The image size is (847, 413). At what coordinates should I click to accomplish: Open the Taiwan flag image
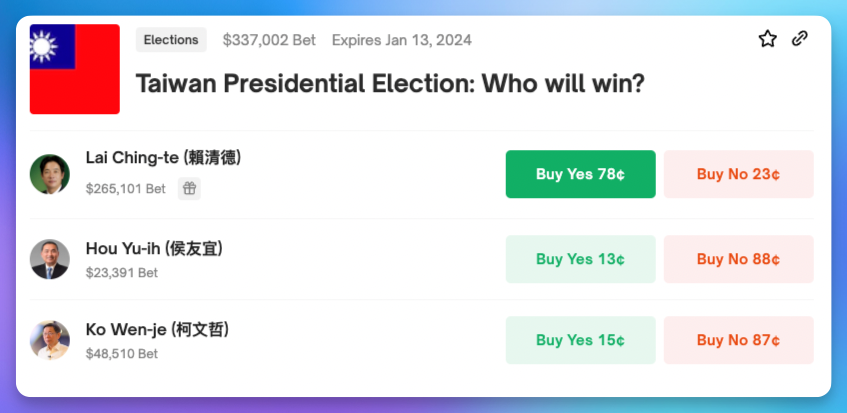tap(75, 69)
